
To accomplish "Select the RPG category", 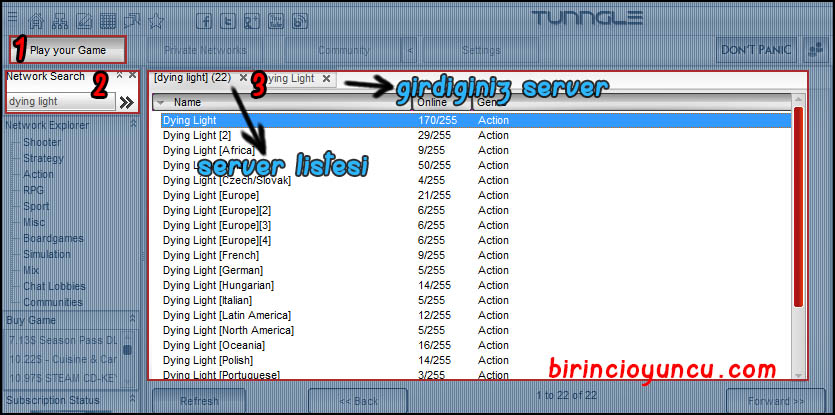I will tap(34, 190).
